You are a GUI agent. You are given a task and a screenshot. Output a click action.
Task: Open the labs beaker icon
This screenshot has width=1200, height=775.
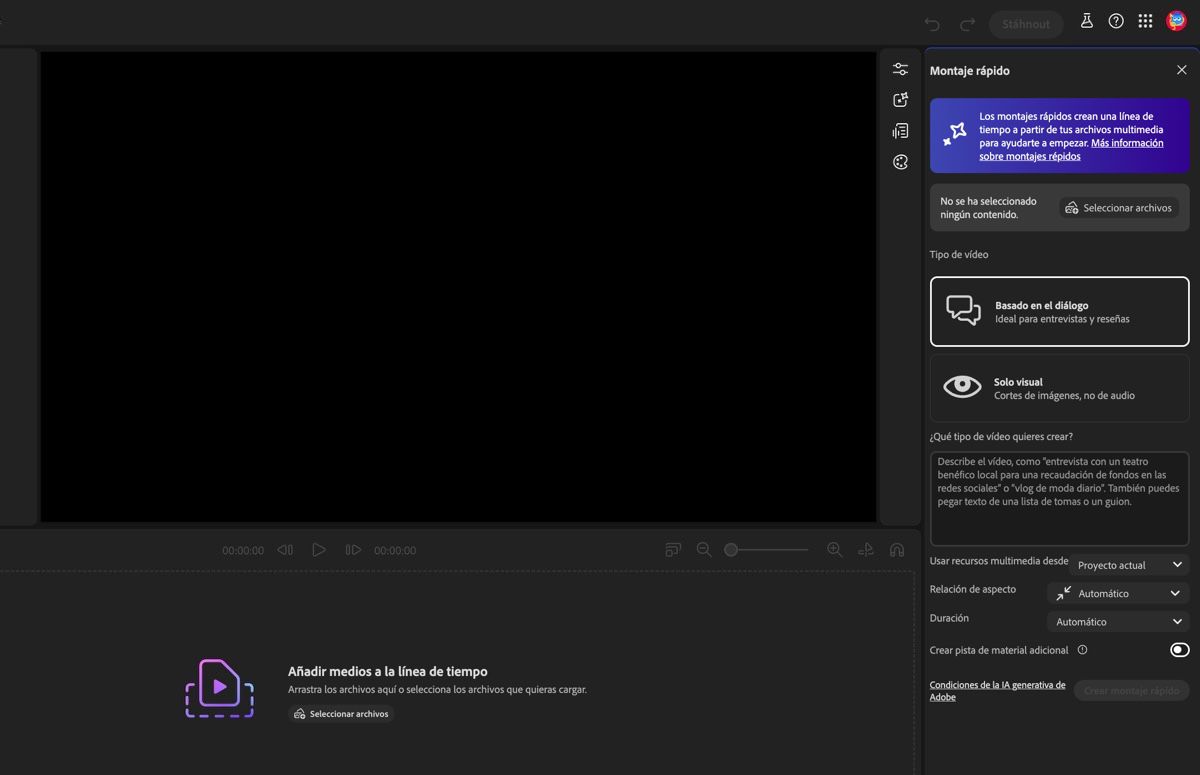click(x=1087, y=21)
